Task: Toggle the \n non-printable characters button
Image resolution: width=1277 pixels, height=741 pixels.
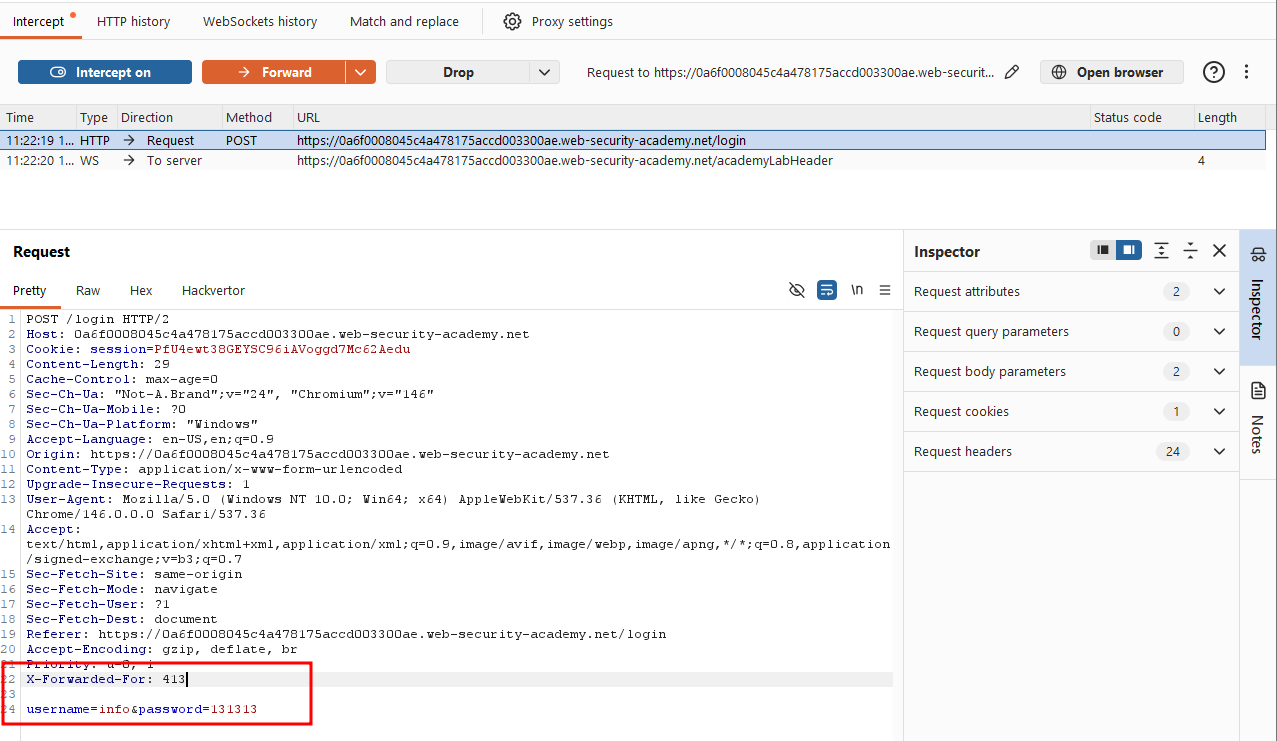Action: 857,290
